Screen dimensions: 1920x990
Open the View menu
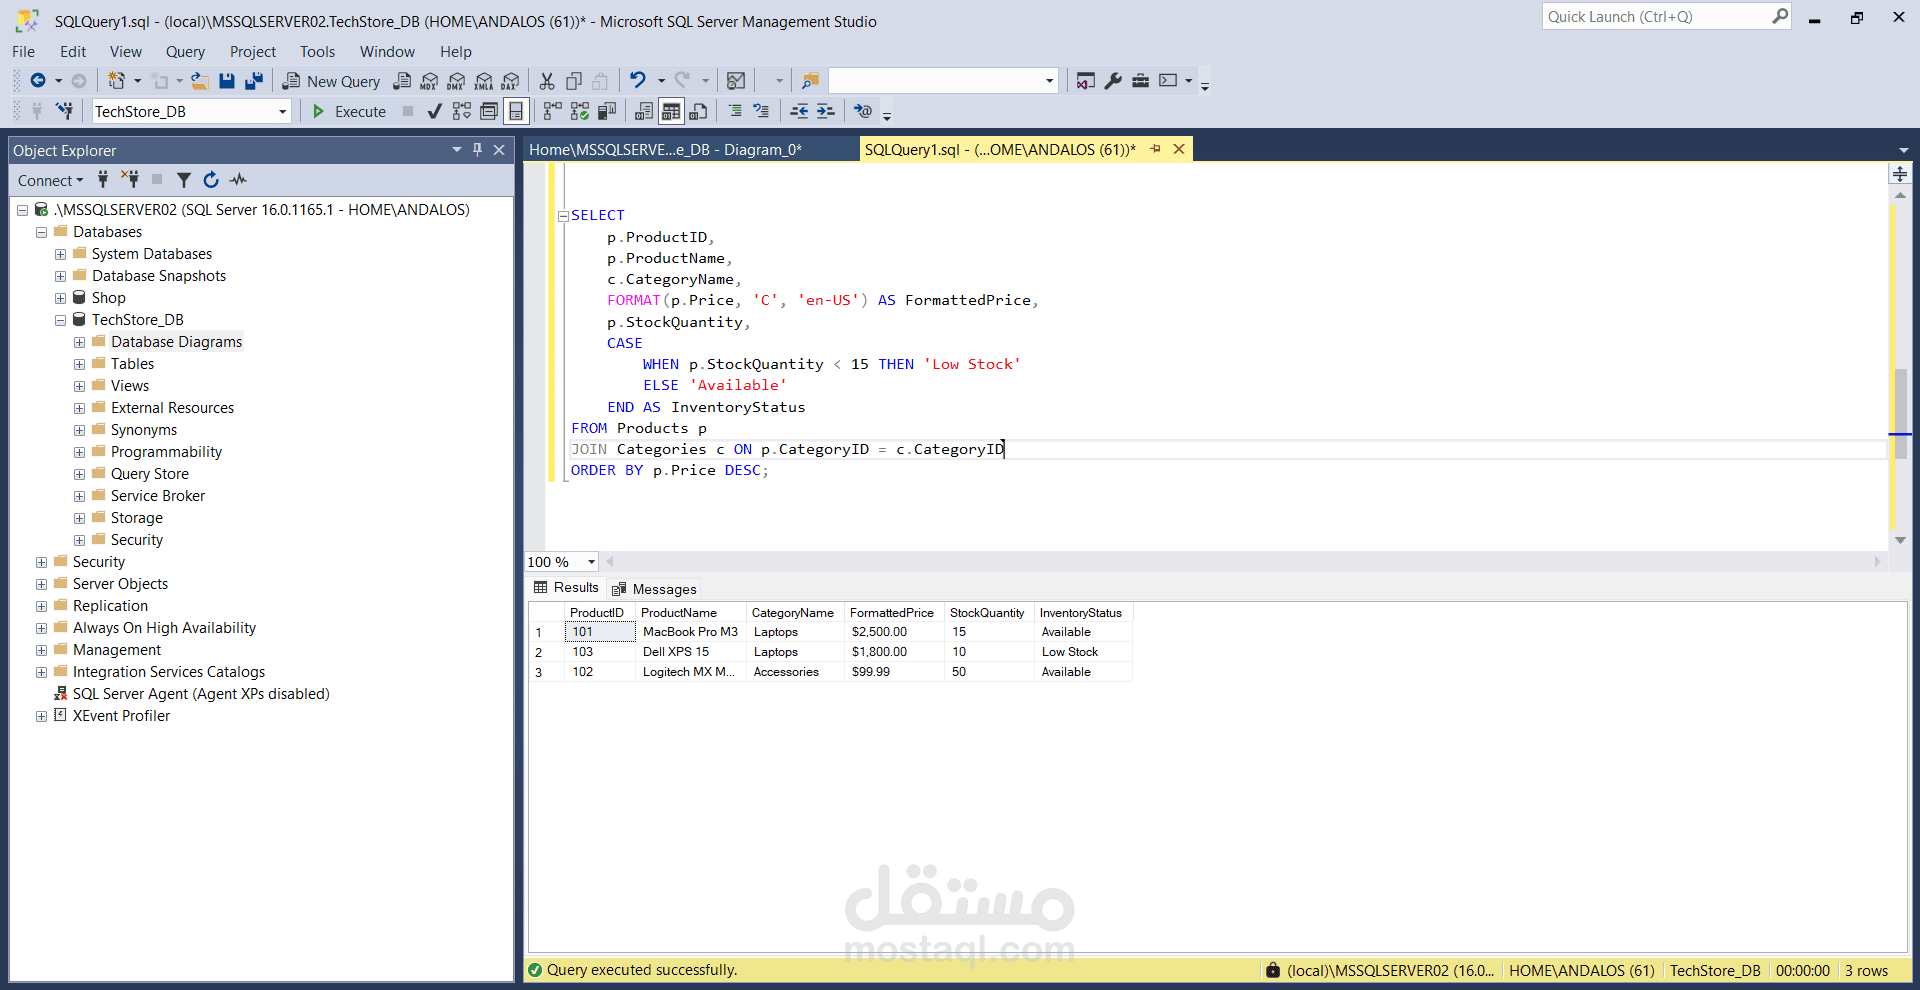click(x=126, y=52)
